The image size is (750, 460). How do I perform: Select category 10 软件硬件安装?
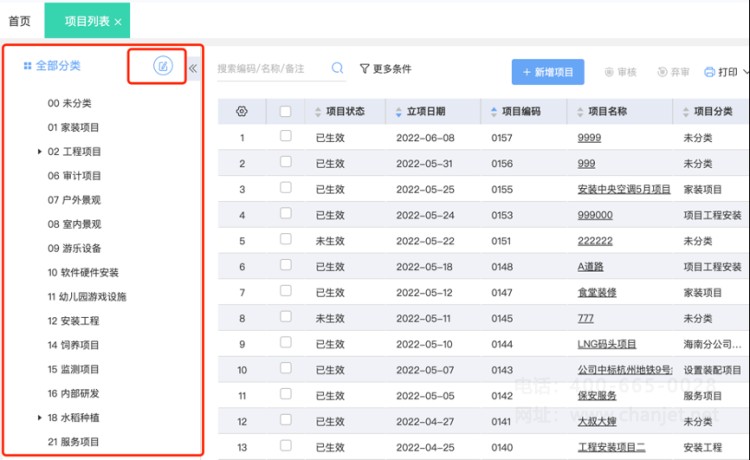coord(83,273)
